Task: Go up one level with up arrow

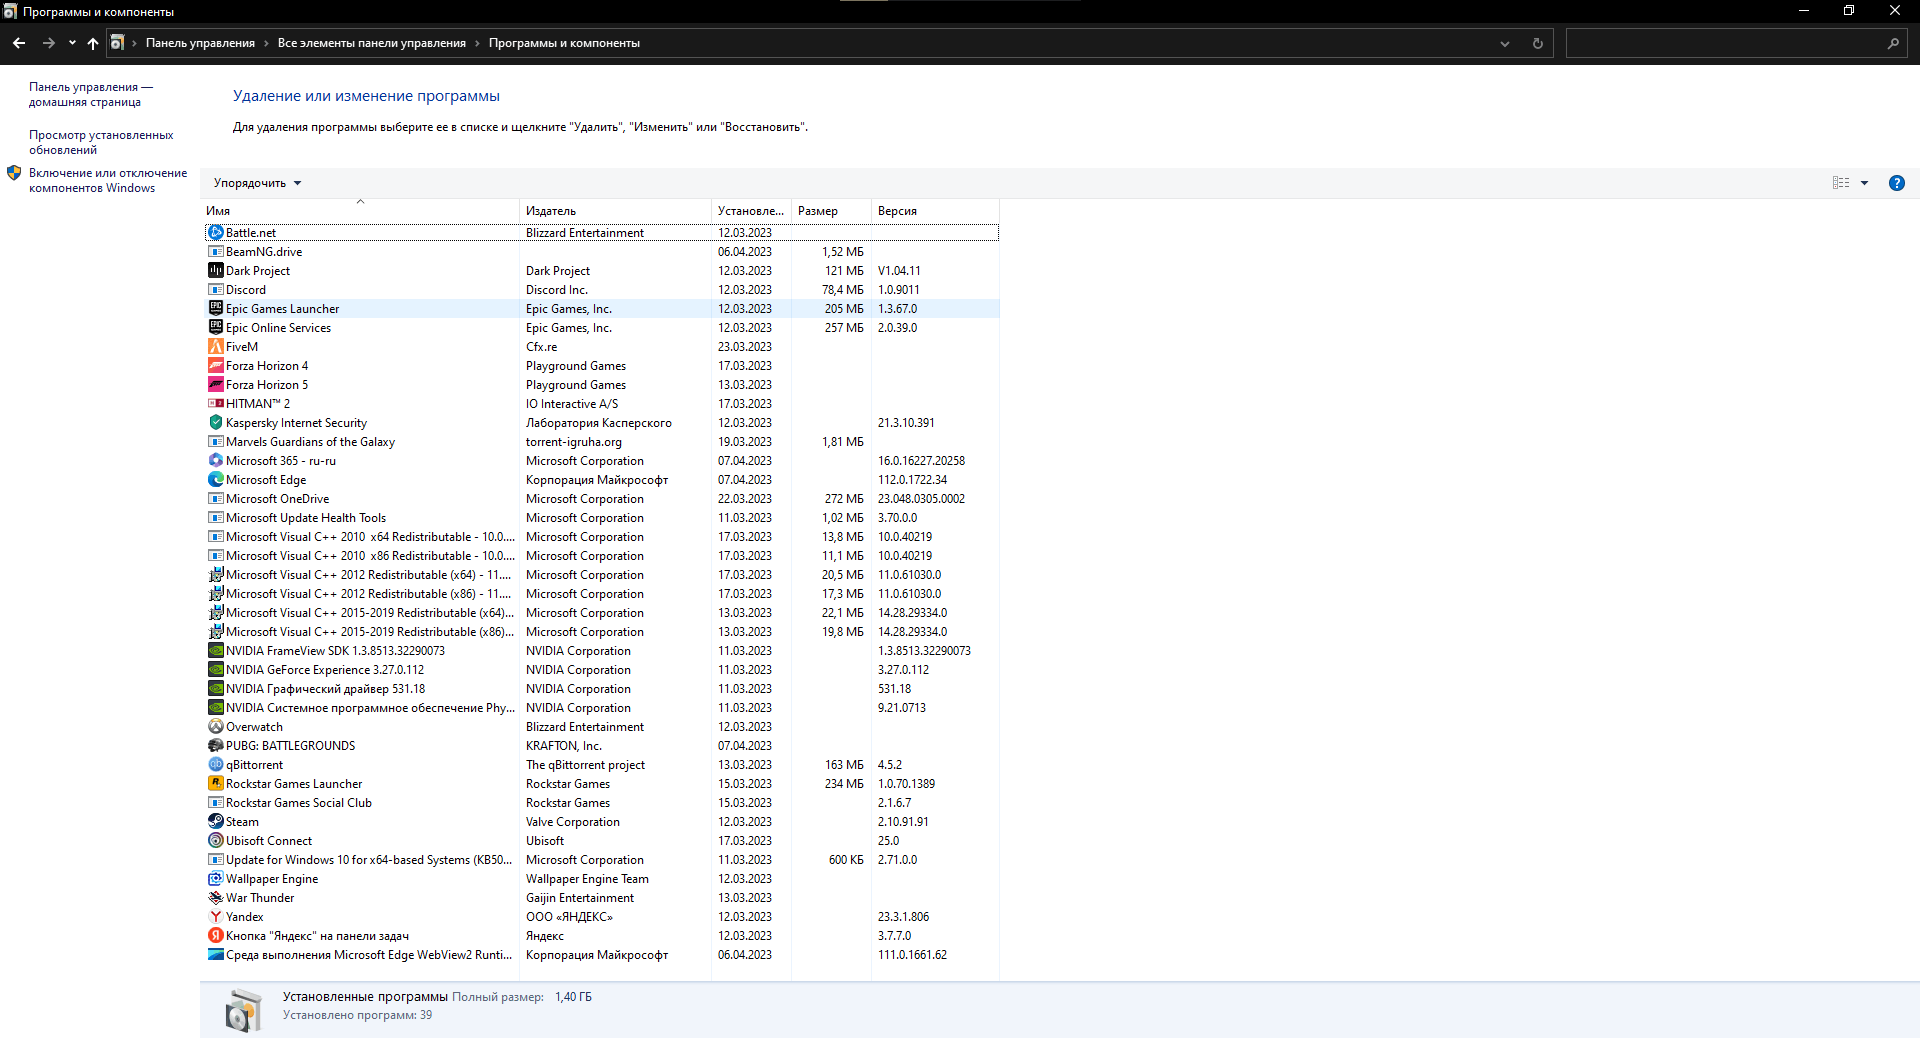Action: [x=93, y=43]
